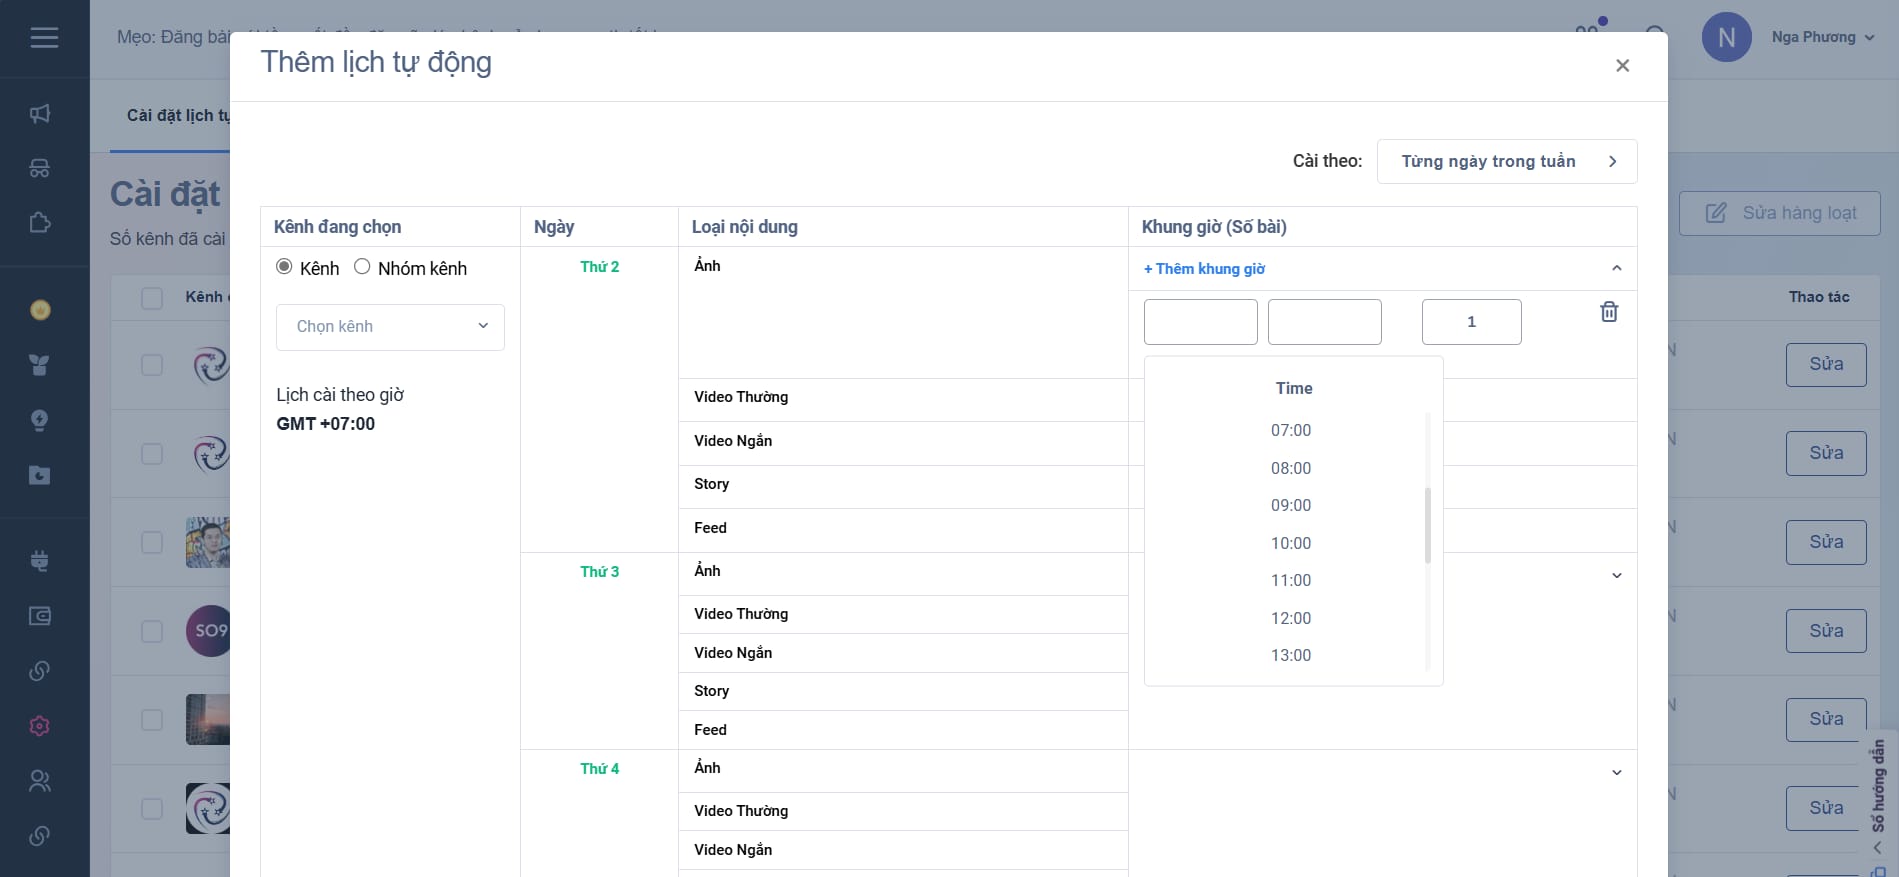Click the first empty time input field
This screenshot has height=877, width=1899.
point(1200,322)
